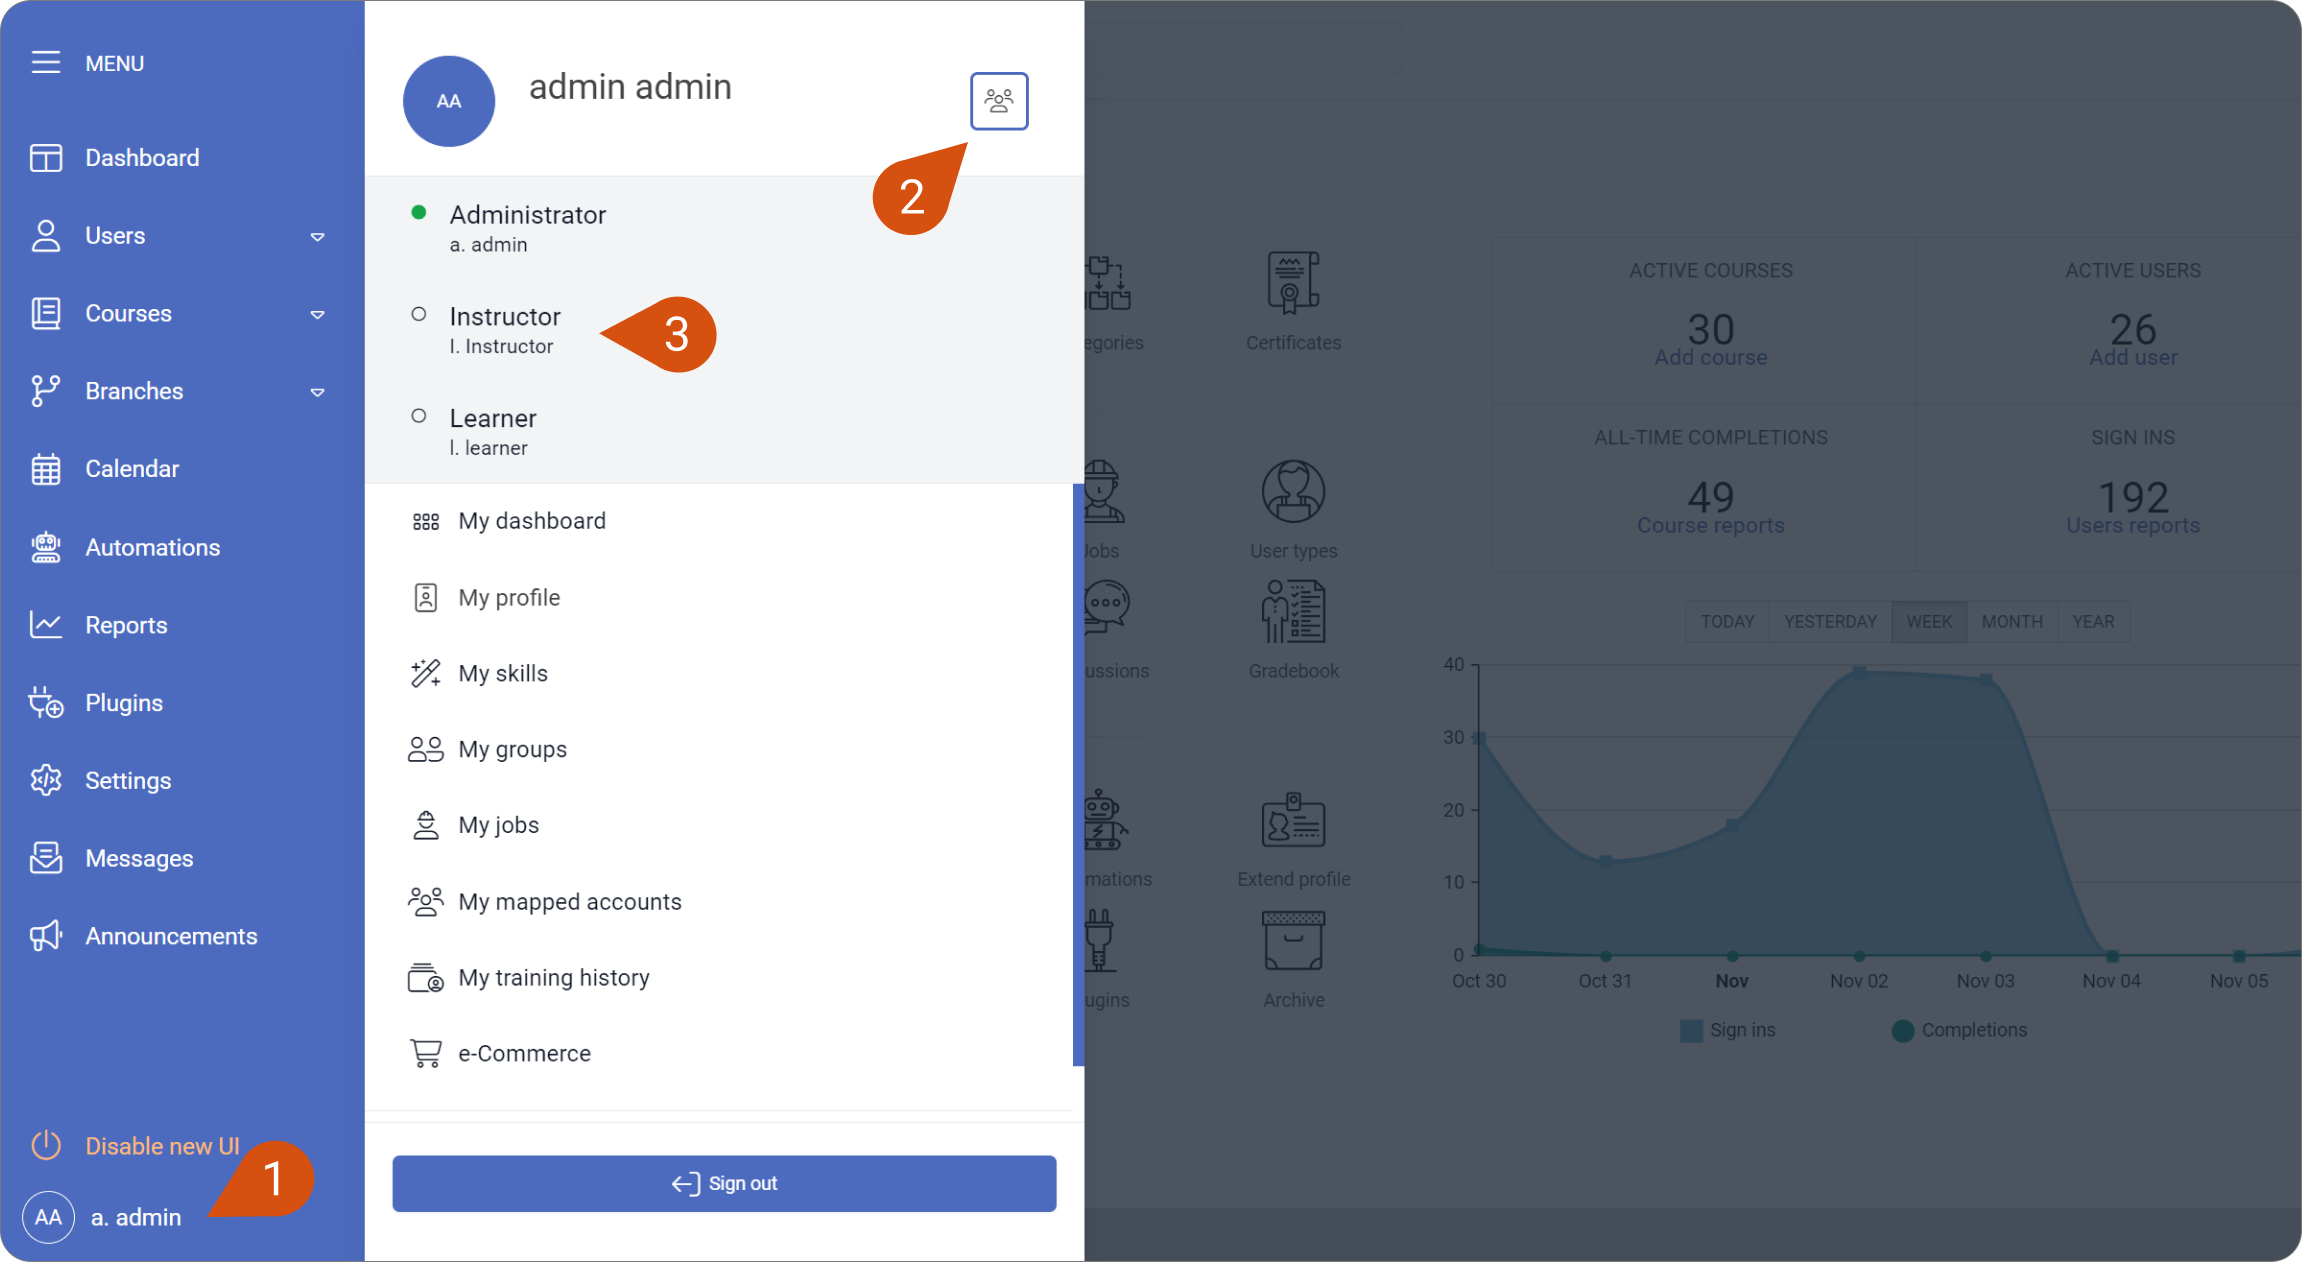Click the My skills wand icon
This screenshot has height=1262, width=2302.
click(426, 673)
